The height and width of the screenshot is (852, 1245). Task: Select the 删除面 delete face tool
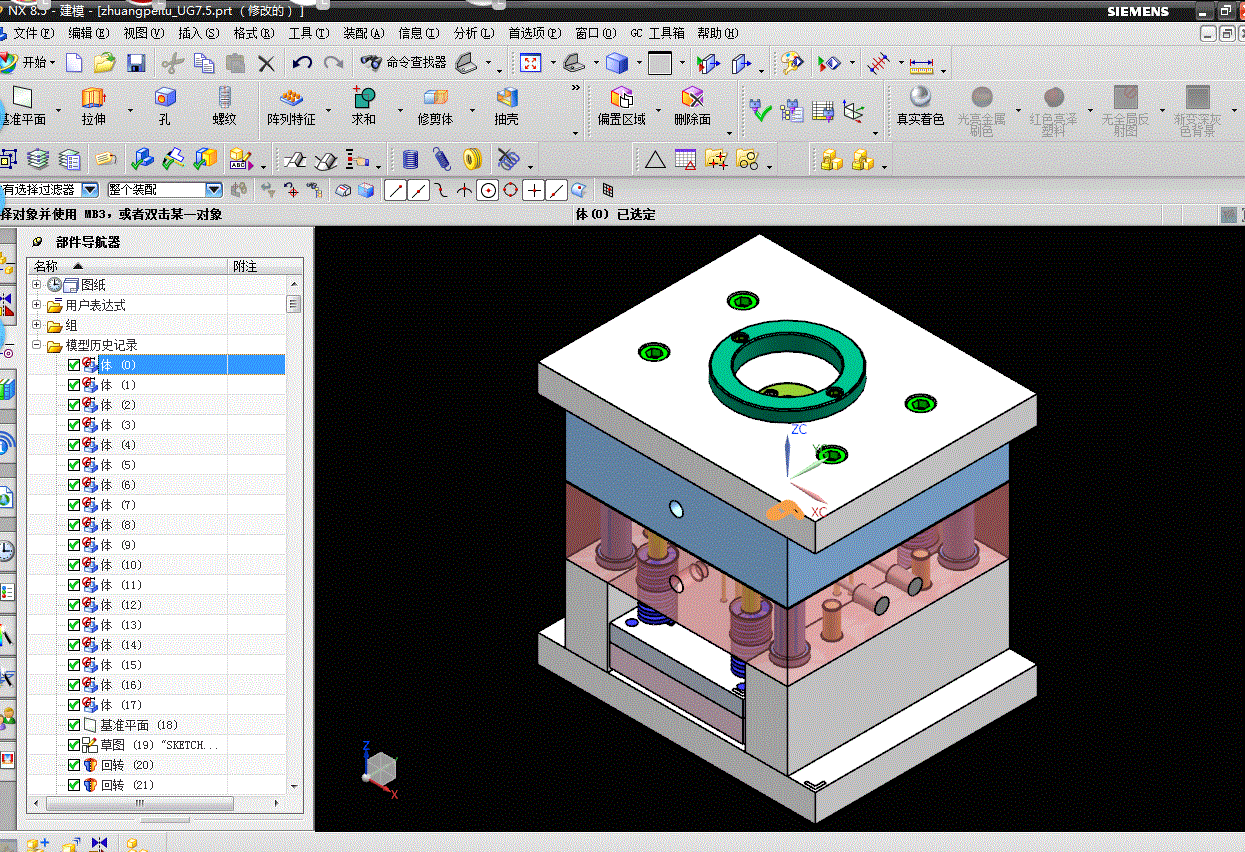pos(692,107)
